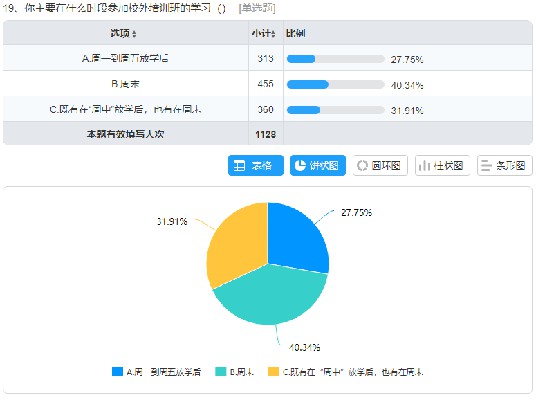Viewport: 536px width, 400px height.
Task: Click the 比例 column header
Action: pyautogui.click(x=296, y=33)
